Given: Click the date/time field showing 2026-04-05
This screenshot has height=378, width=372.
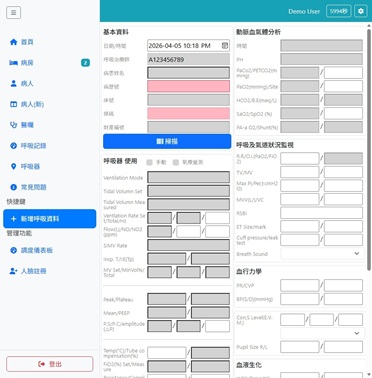Looking at the screenshot, I should (x=188, y=46).
